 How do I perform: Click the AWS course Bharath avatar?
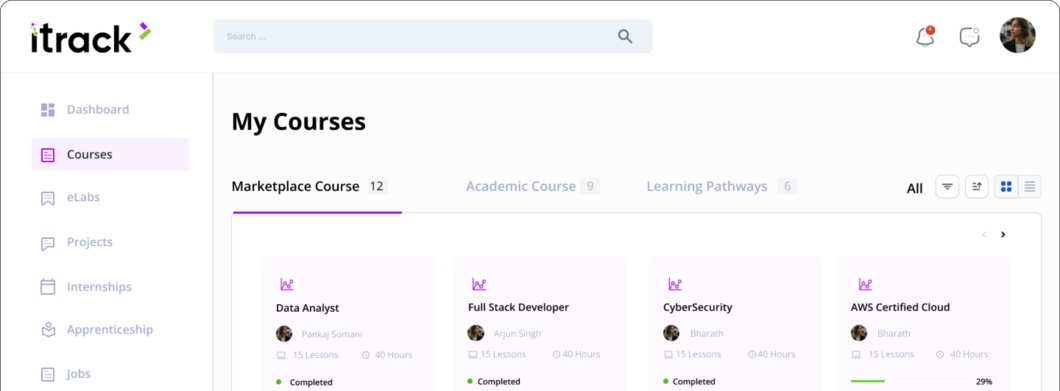859,334
